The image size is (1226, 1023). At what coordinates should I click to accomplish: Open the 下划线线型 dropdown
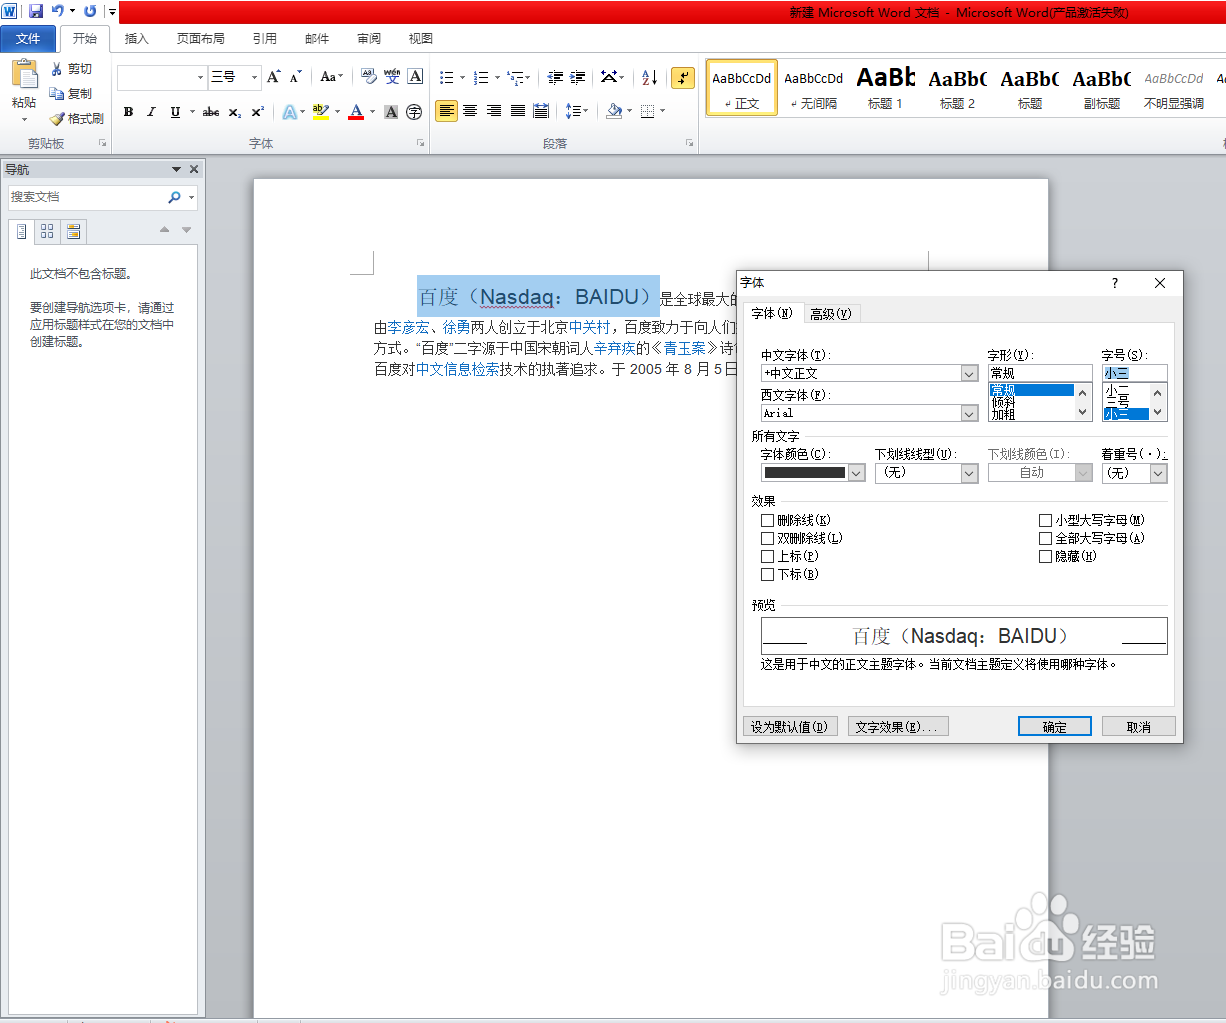969,473
